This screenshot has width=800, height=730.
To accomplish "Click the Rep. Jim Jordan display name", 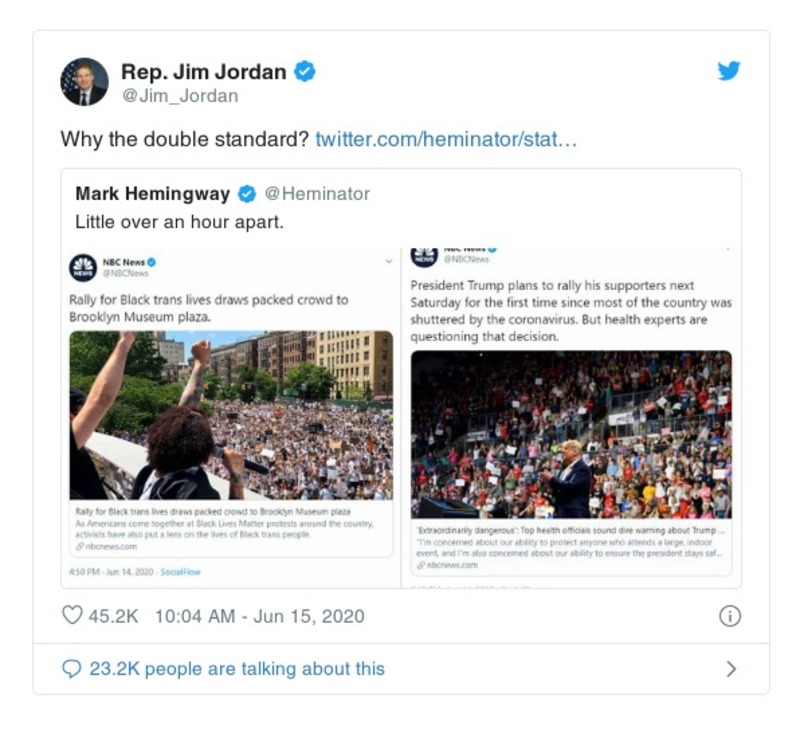I will point(204,71).
